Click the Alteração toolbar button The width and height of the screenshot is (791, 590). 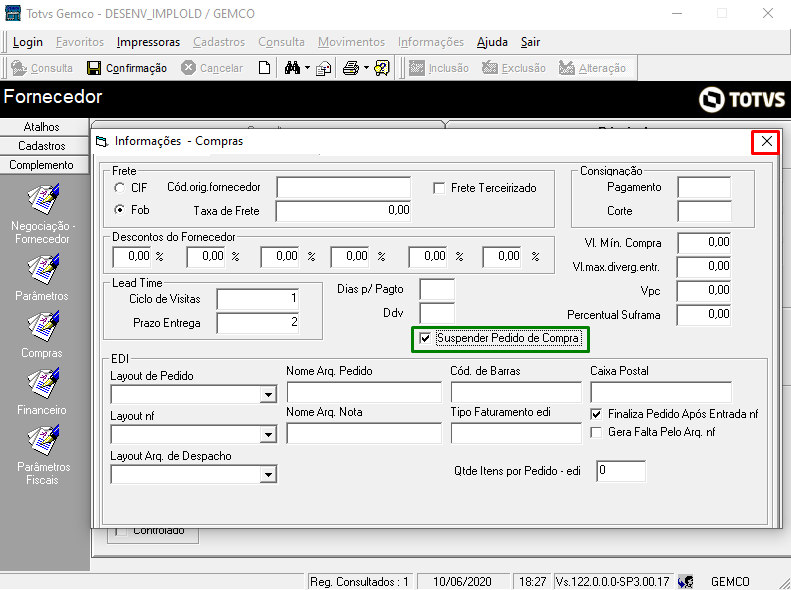point(592,68)
